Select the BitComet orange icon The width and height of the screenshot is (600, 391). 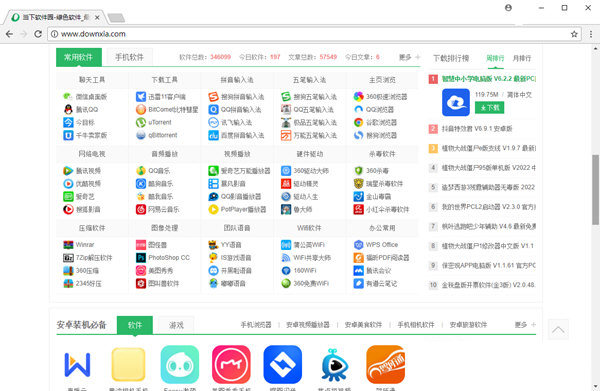click(141, 109)
